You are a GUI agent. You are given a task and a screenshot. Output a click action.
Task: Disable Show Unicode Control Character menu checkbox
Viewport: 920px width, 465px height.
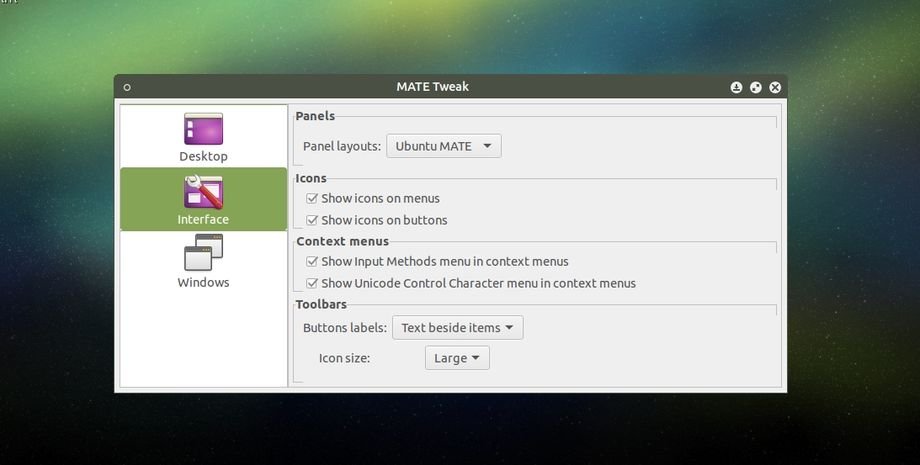click(x=312, y=283)
